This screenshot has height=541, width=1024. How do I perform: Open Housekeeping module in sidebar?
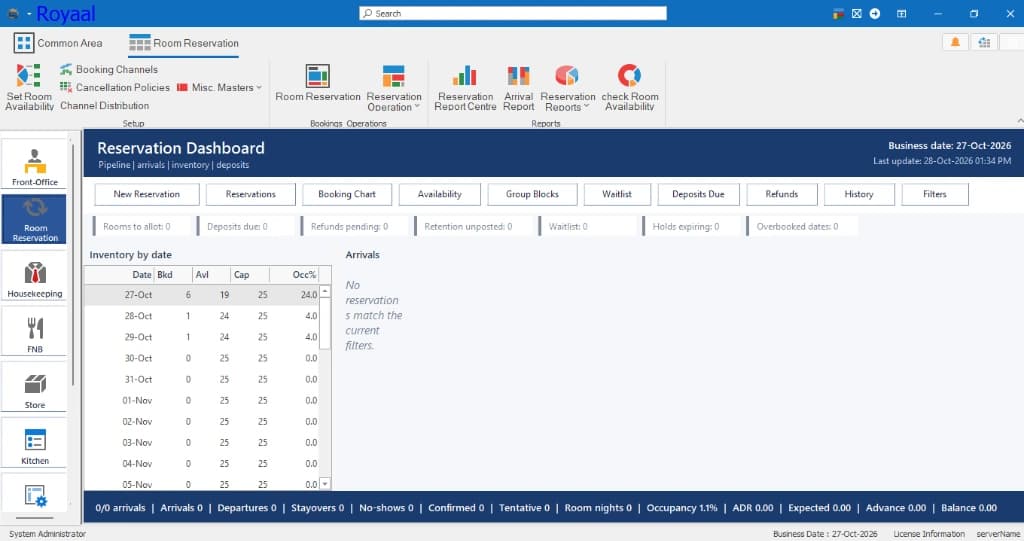coord(35,277)
